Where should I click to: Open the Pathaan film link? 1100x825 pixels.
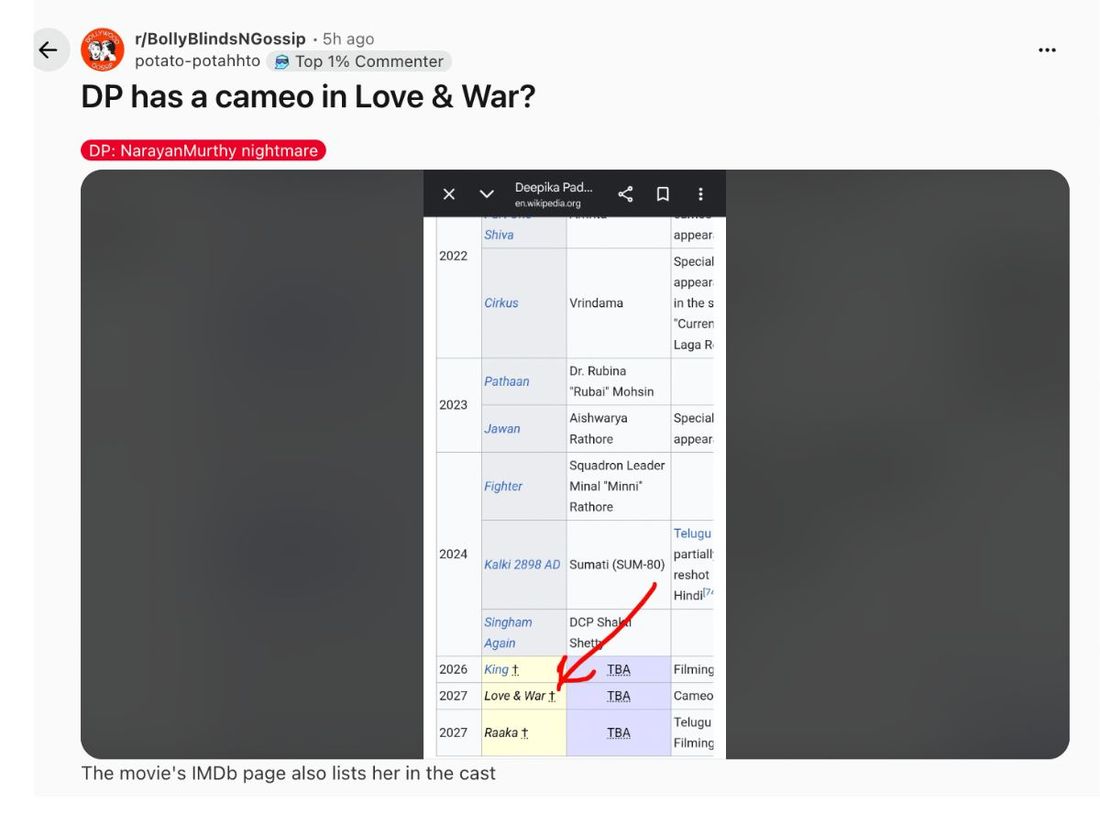pyautogui.click(x=507, y=382)
